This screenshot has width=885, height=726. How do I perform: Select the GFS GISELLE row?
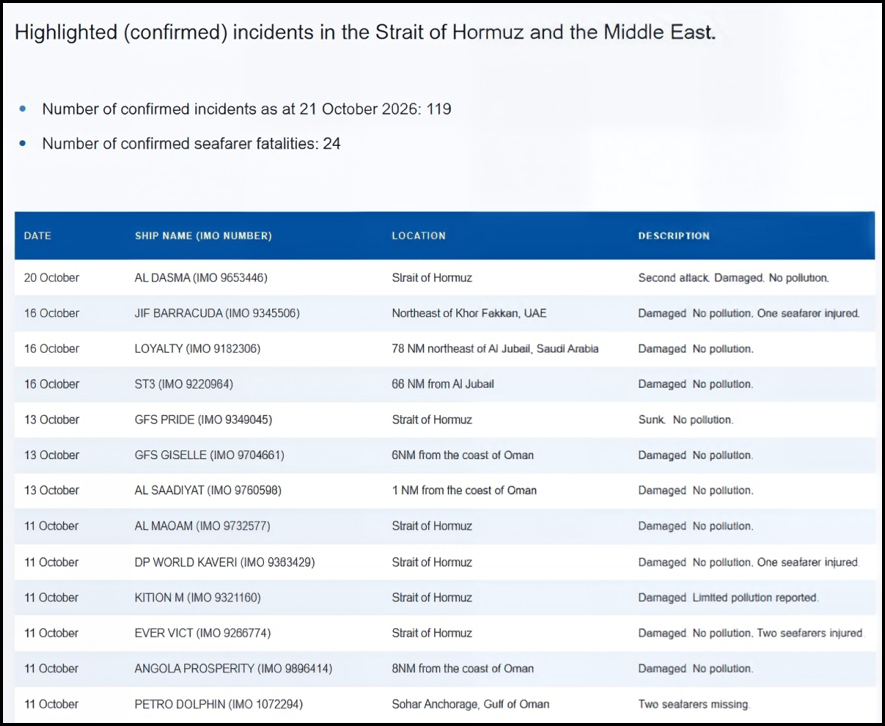click(x=445, y=455)
